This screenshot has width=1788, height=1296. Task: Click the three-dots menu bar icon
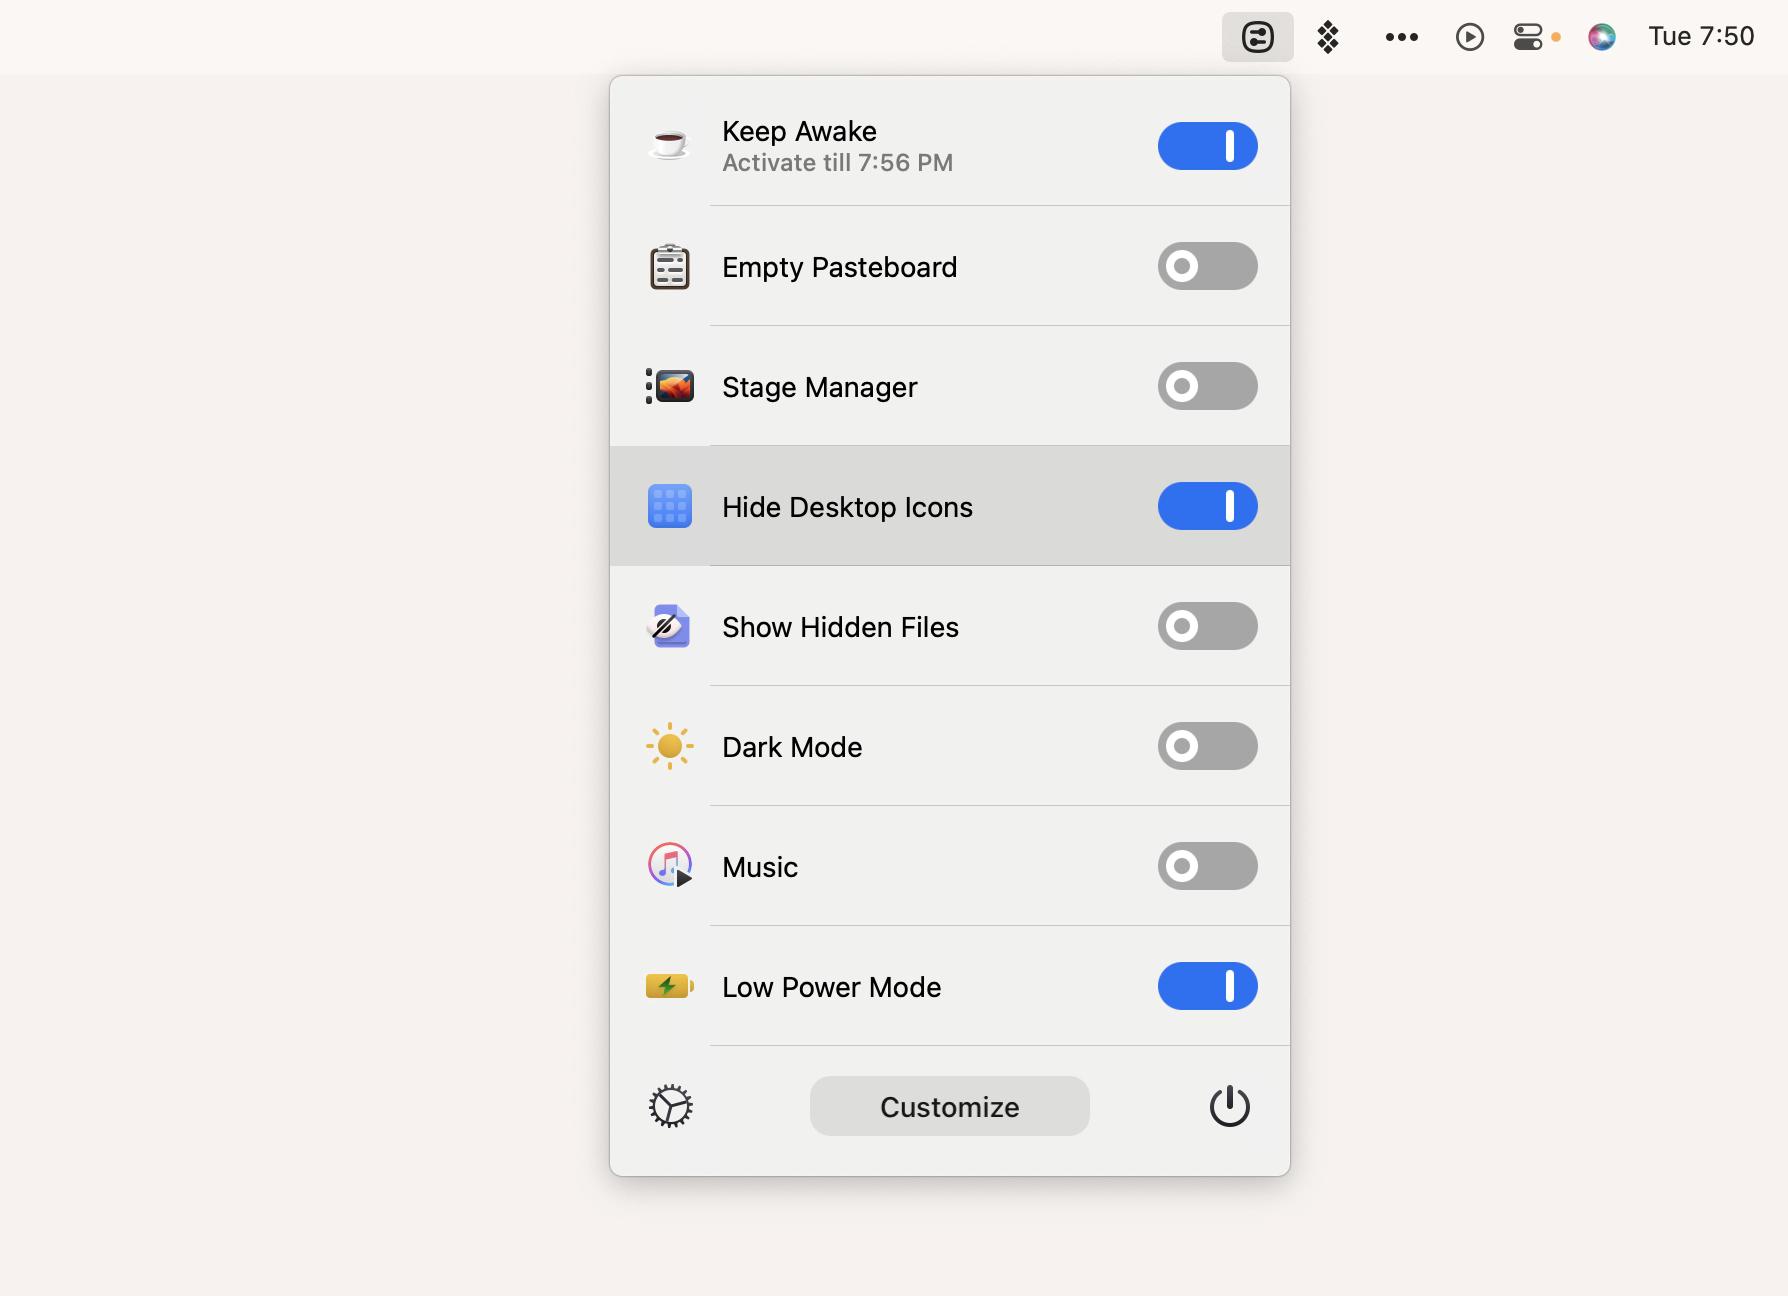click(x=1401, y=37)
